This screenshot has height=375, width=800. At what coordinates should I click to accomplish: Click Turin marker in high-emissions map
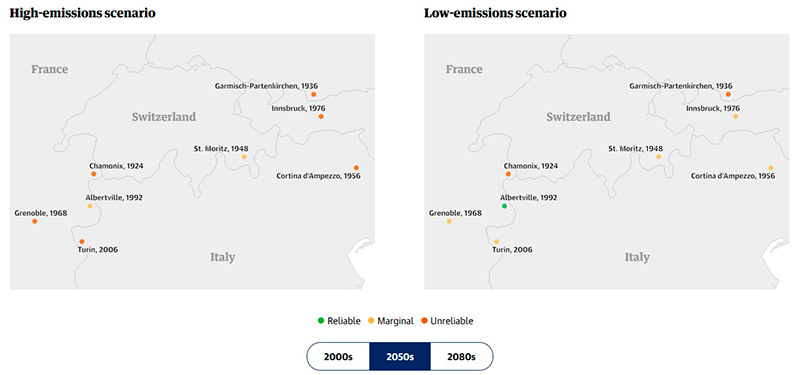82,242
